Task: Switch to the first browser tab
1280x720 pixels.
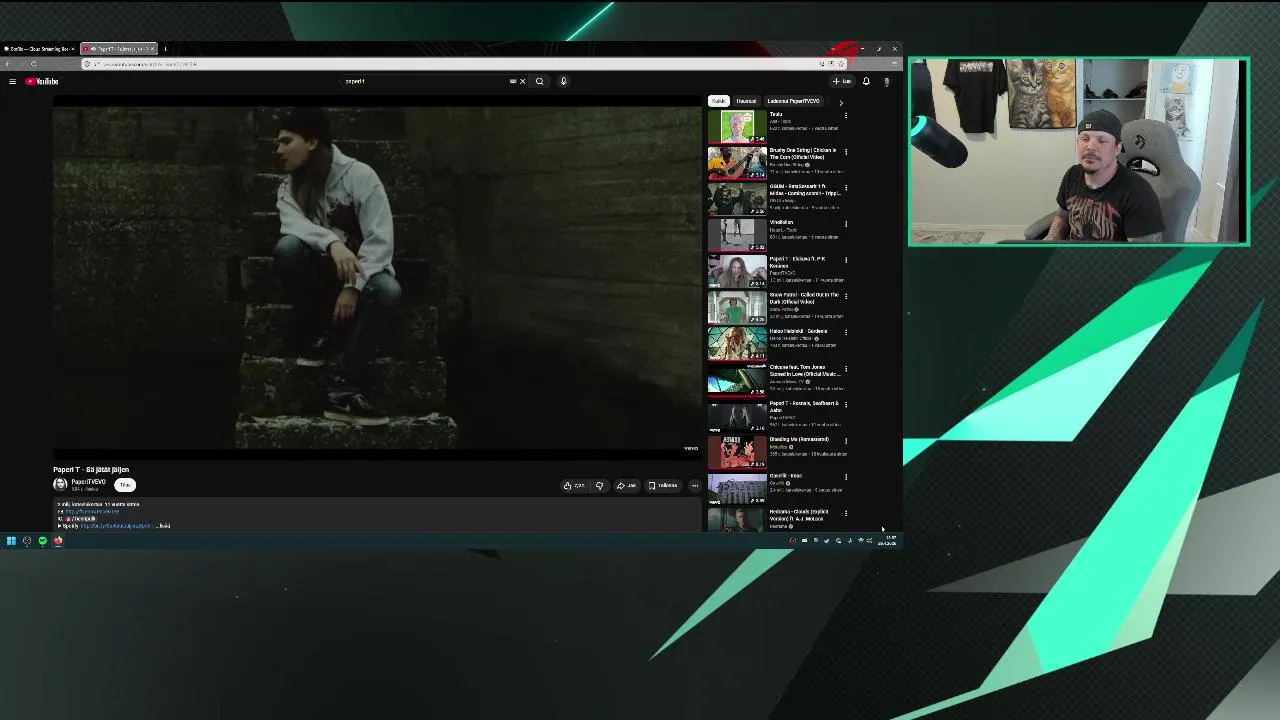Action: click(x=40, y=48)
